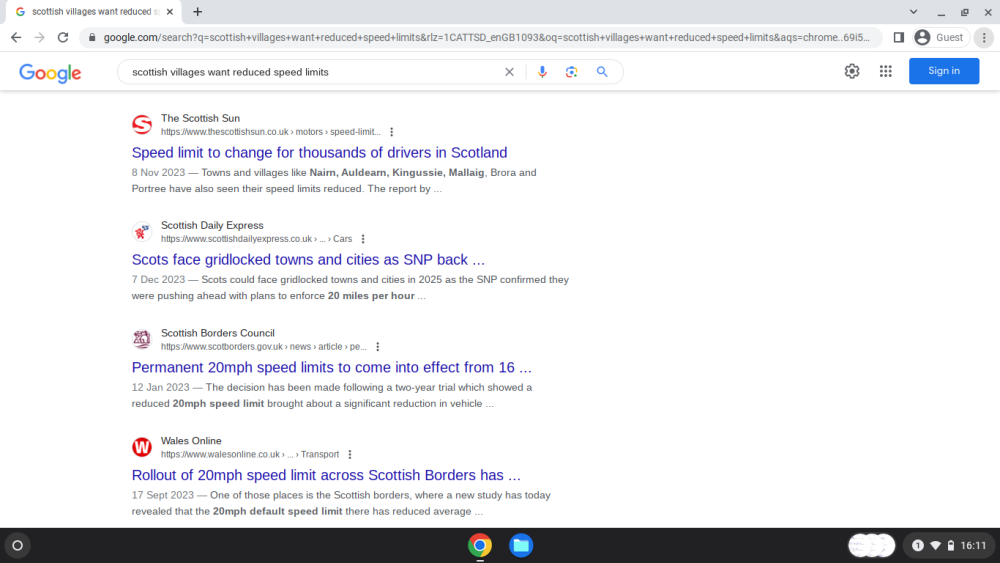Open 'Speed limit to change for thousands' result

coord(320,152)
